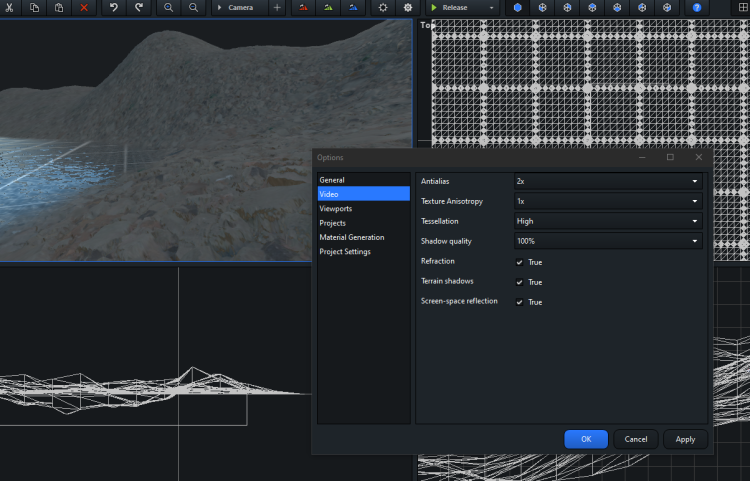Expand the Texture Anisotropy dropdown
This screenshot has height=481, width=750.
607,201
